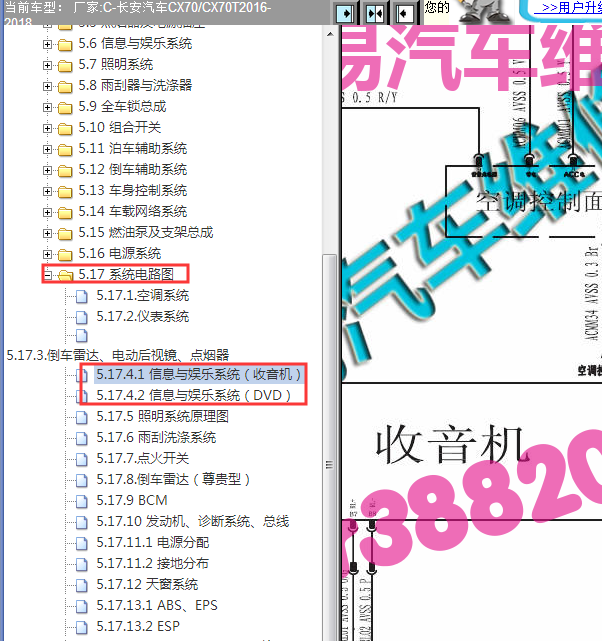
Task: Open 5.17.2.仪表系统 diagram
Action: pyautogui.click(x=143, y=316)
